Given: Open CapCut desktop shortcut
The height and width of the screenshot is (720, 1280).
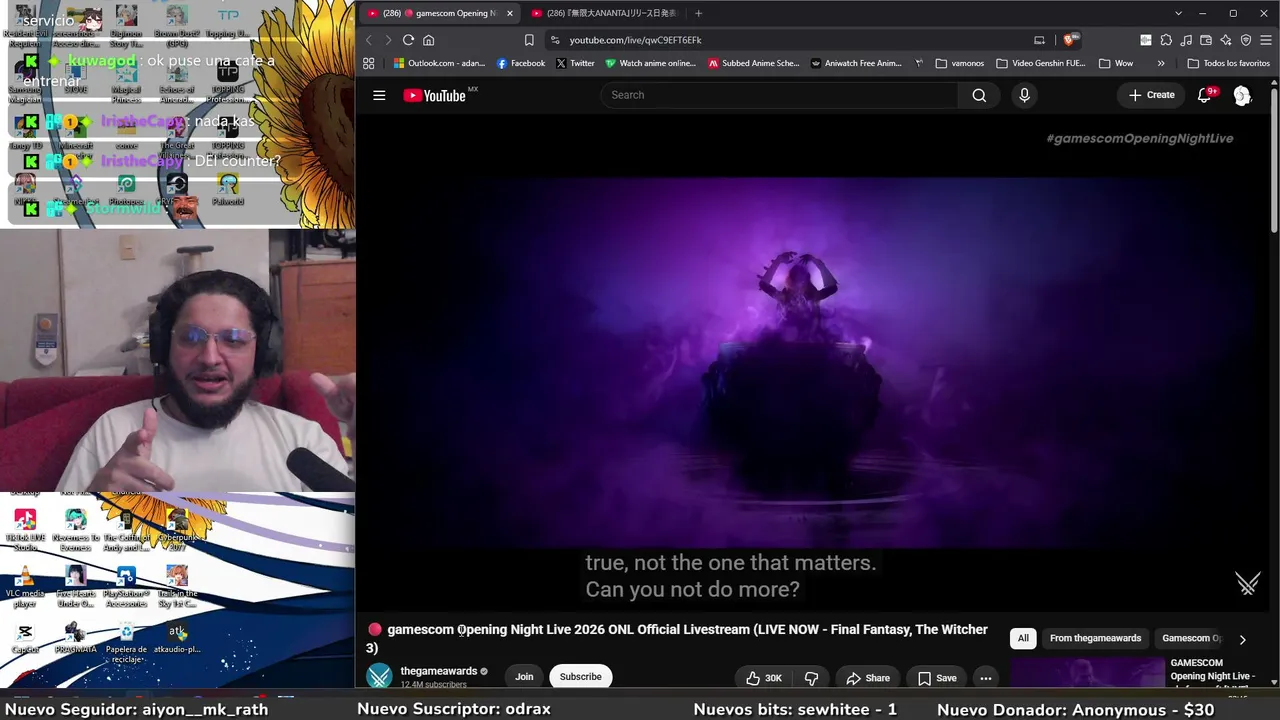Looking at the screenshot, I should pos(25,639).
